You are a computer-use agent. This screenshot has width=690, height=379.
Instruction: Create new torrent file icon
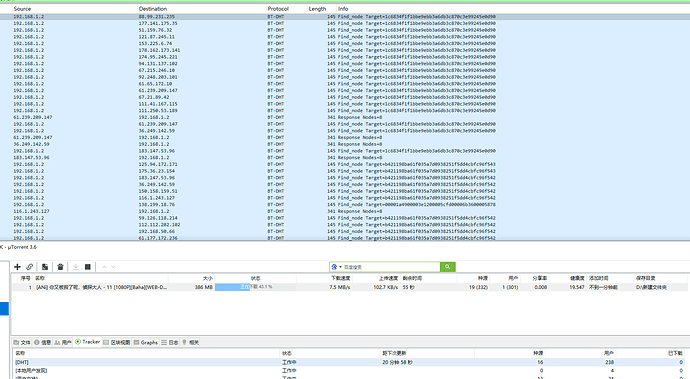coord(45,267)
